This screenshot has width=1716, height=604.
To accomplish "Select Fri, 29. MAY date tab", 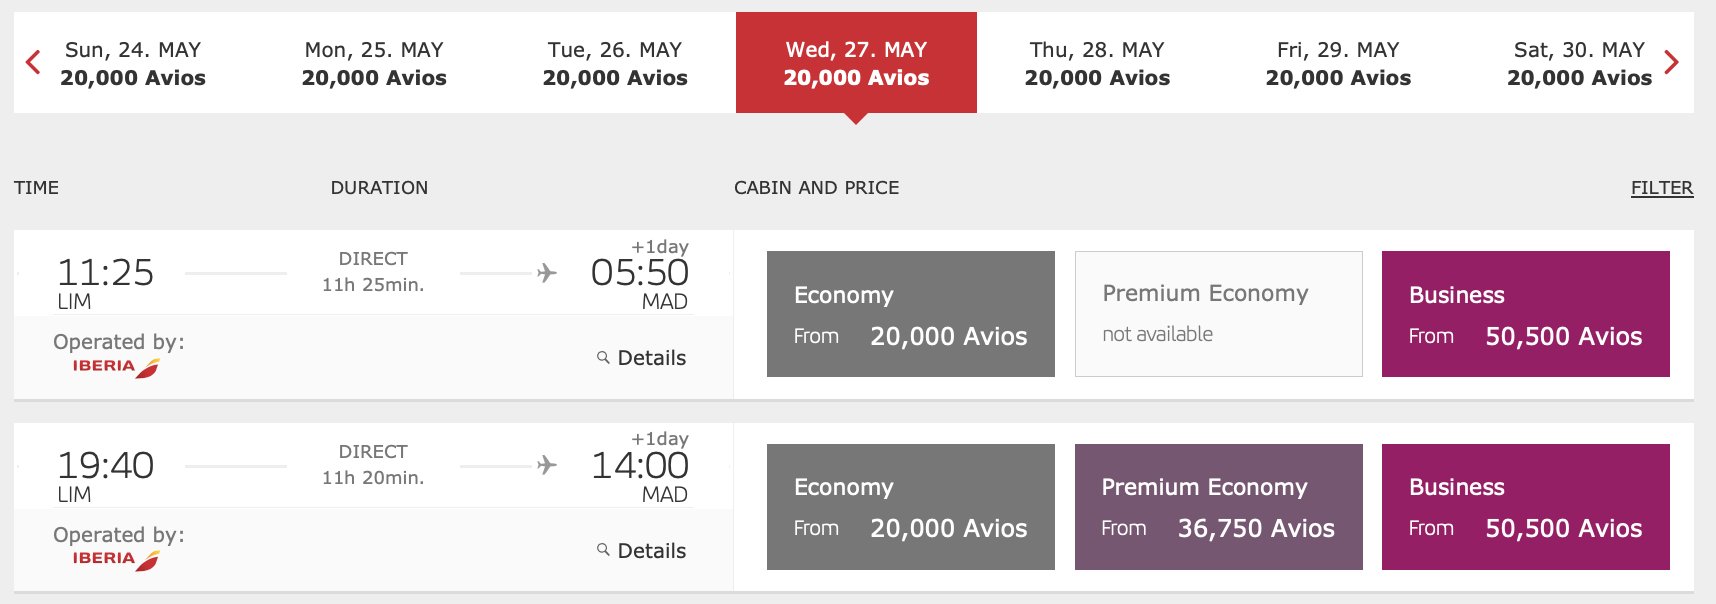I will point(1338,63).
